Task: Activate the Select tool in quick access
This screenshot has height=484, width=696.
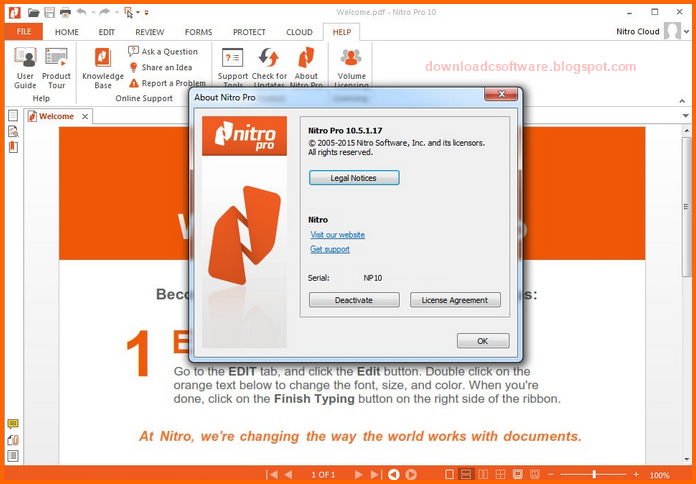Action: point(129,12)
